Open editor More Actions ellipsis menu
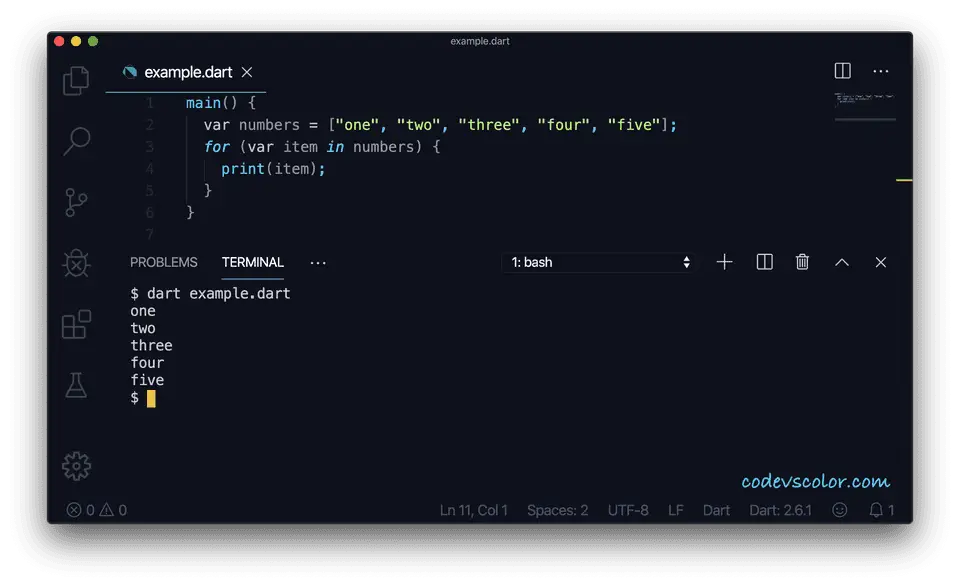This screenshot has width=960, height=586. pyautogui.click(x=880, y=72)
